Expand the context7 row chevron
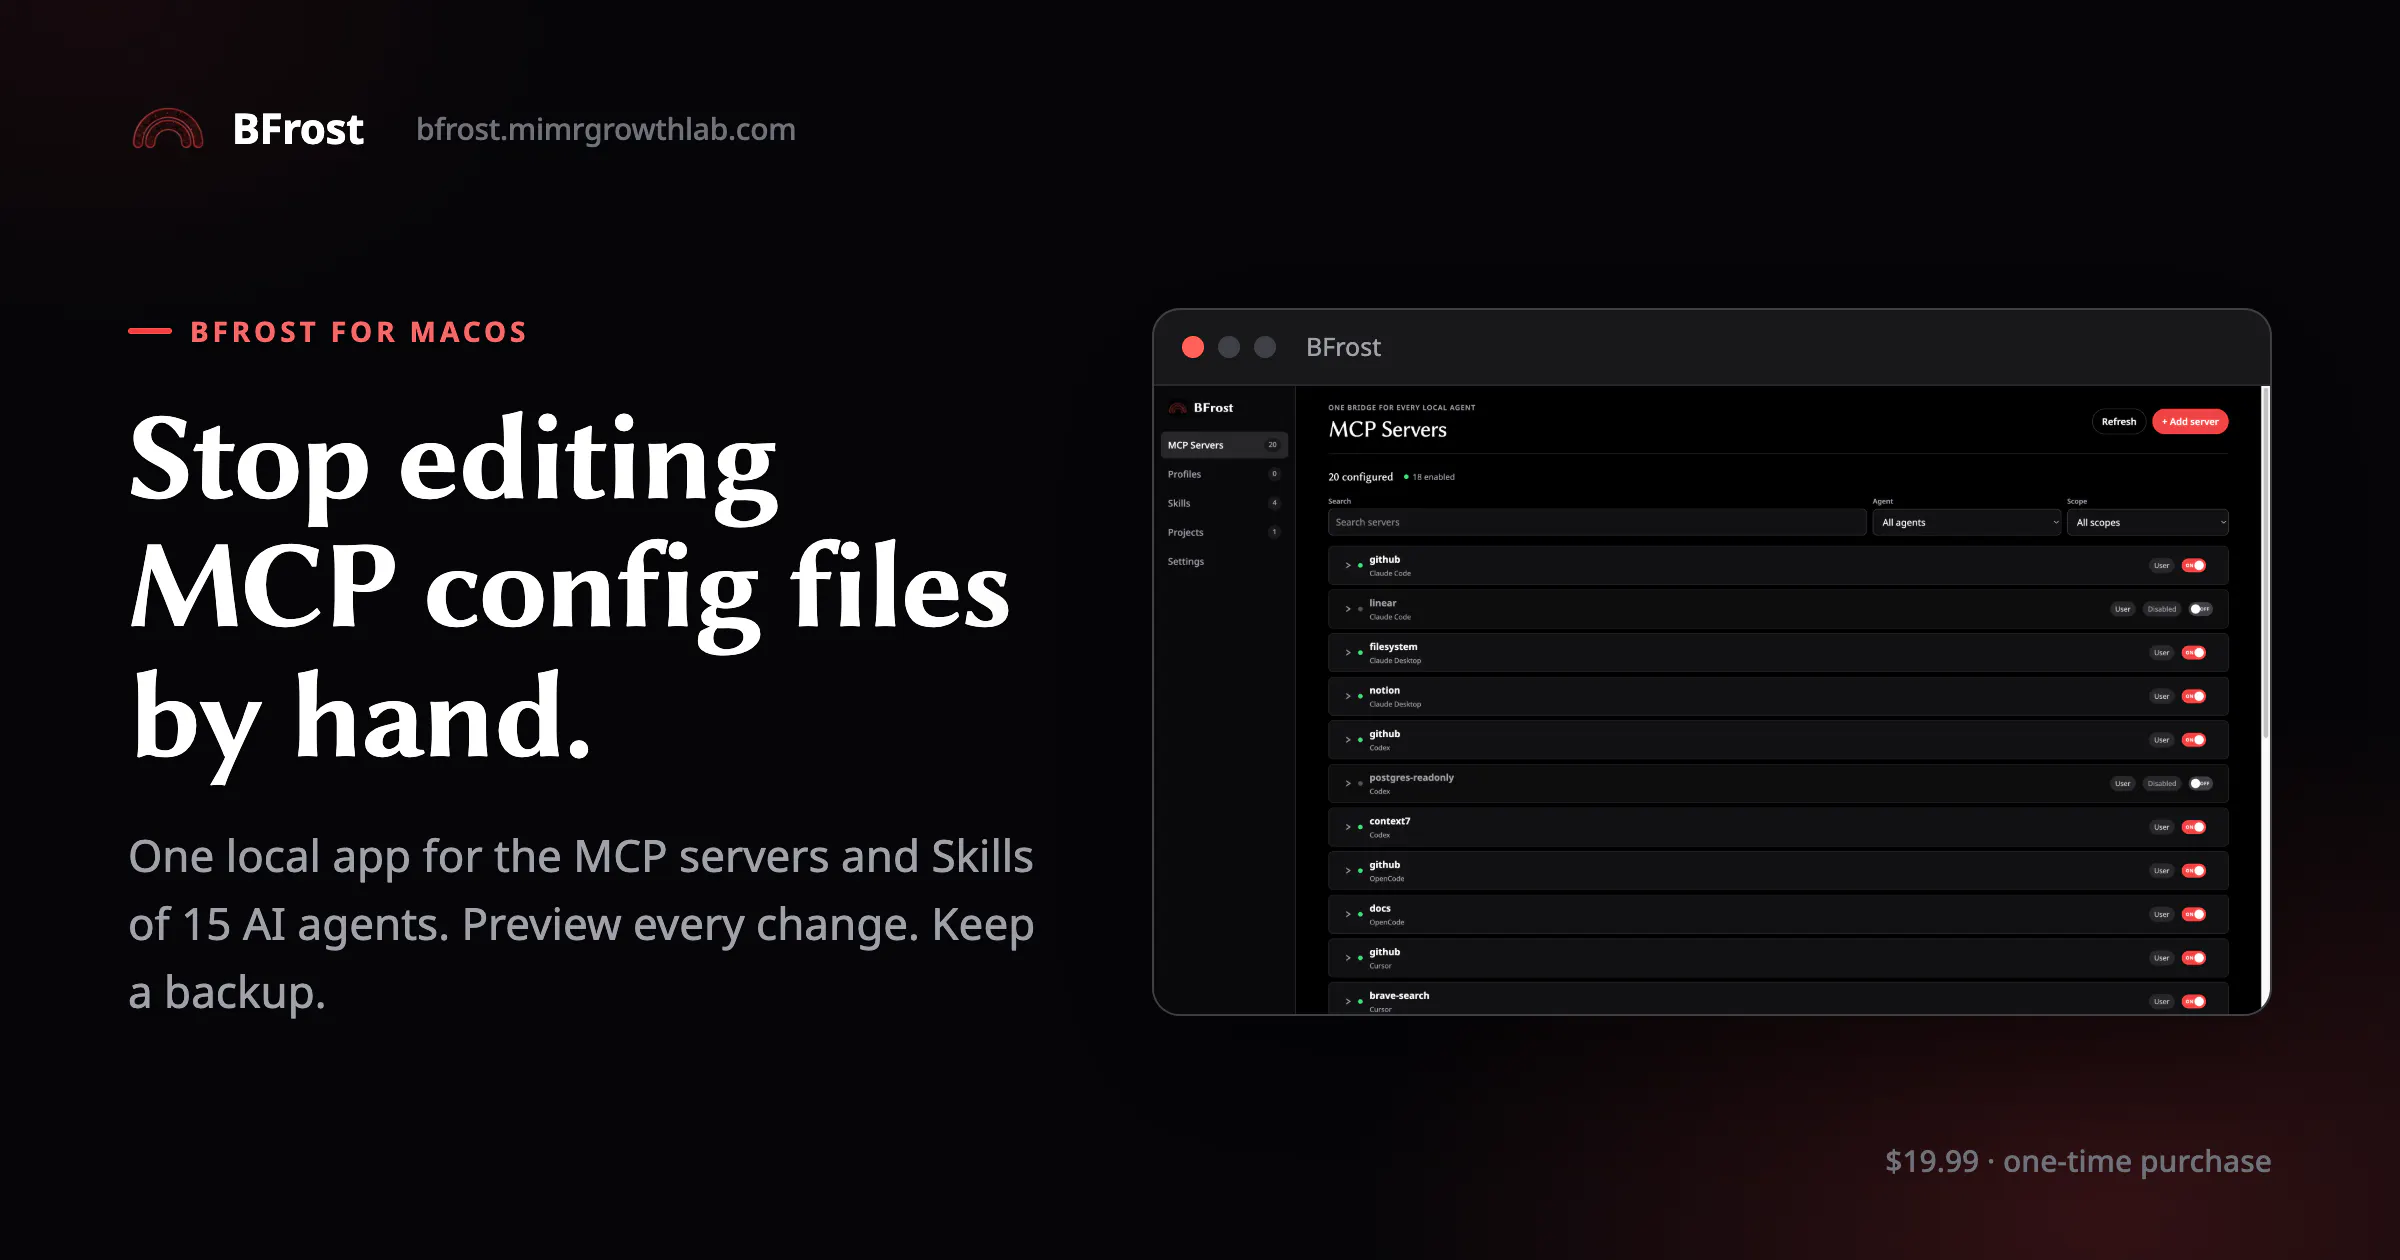 point(1347,827)
